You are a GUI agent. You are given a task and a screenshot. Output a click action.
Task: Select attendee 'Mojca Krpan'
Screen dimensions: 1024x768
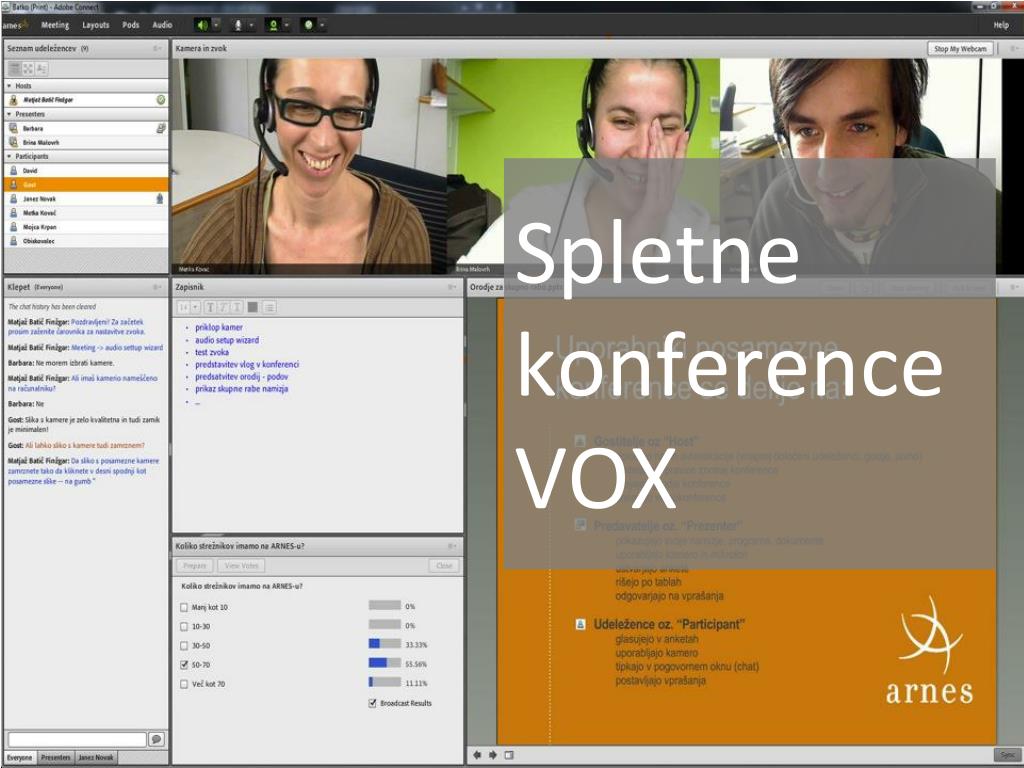pos(86,227)
